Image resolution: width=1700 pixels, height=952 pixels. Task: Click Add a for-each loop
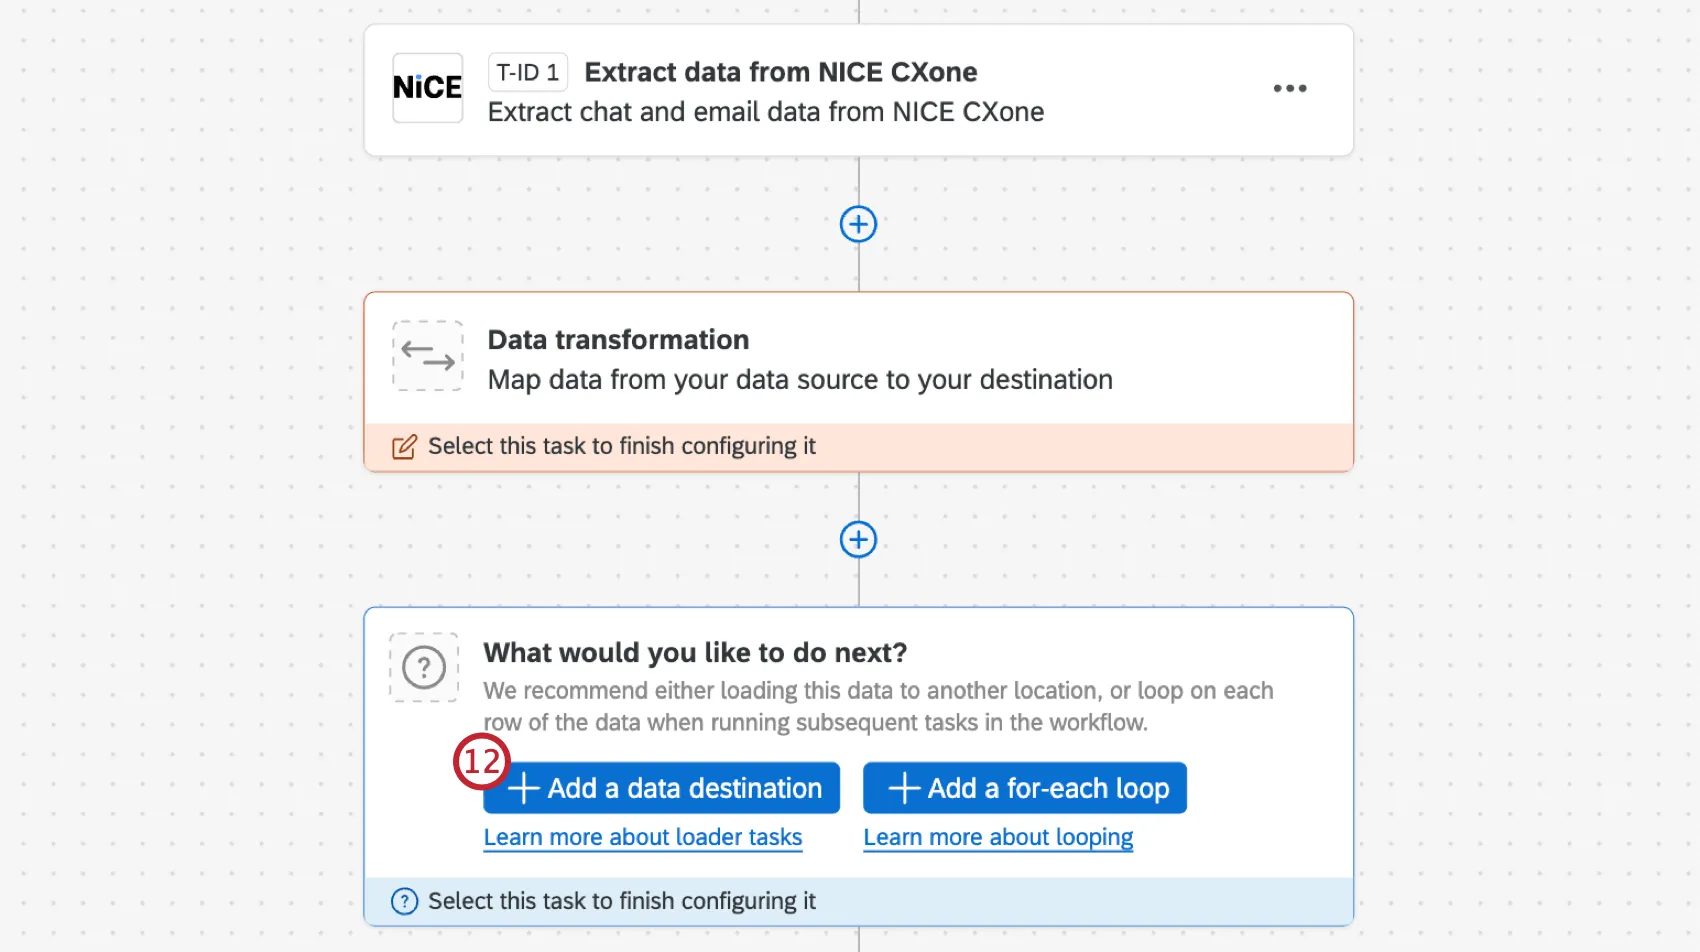pyautogui.click(x=1024, y=788)
